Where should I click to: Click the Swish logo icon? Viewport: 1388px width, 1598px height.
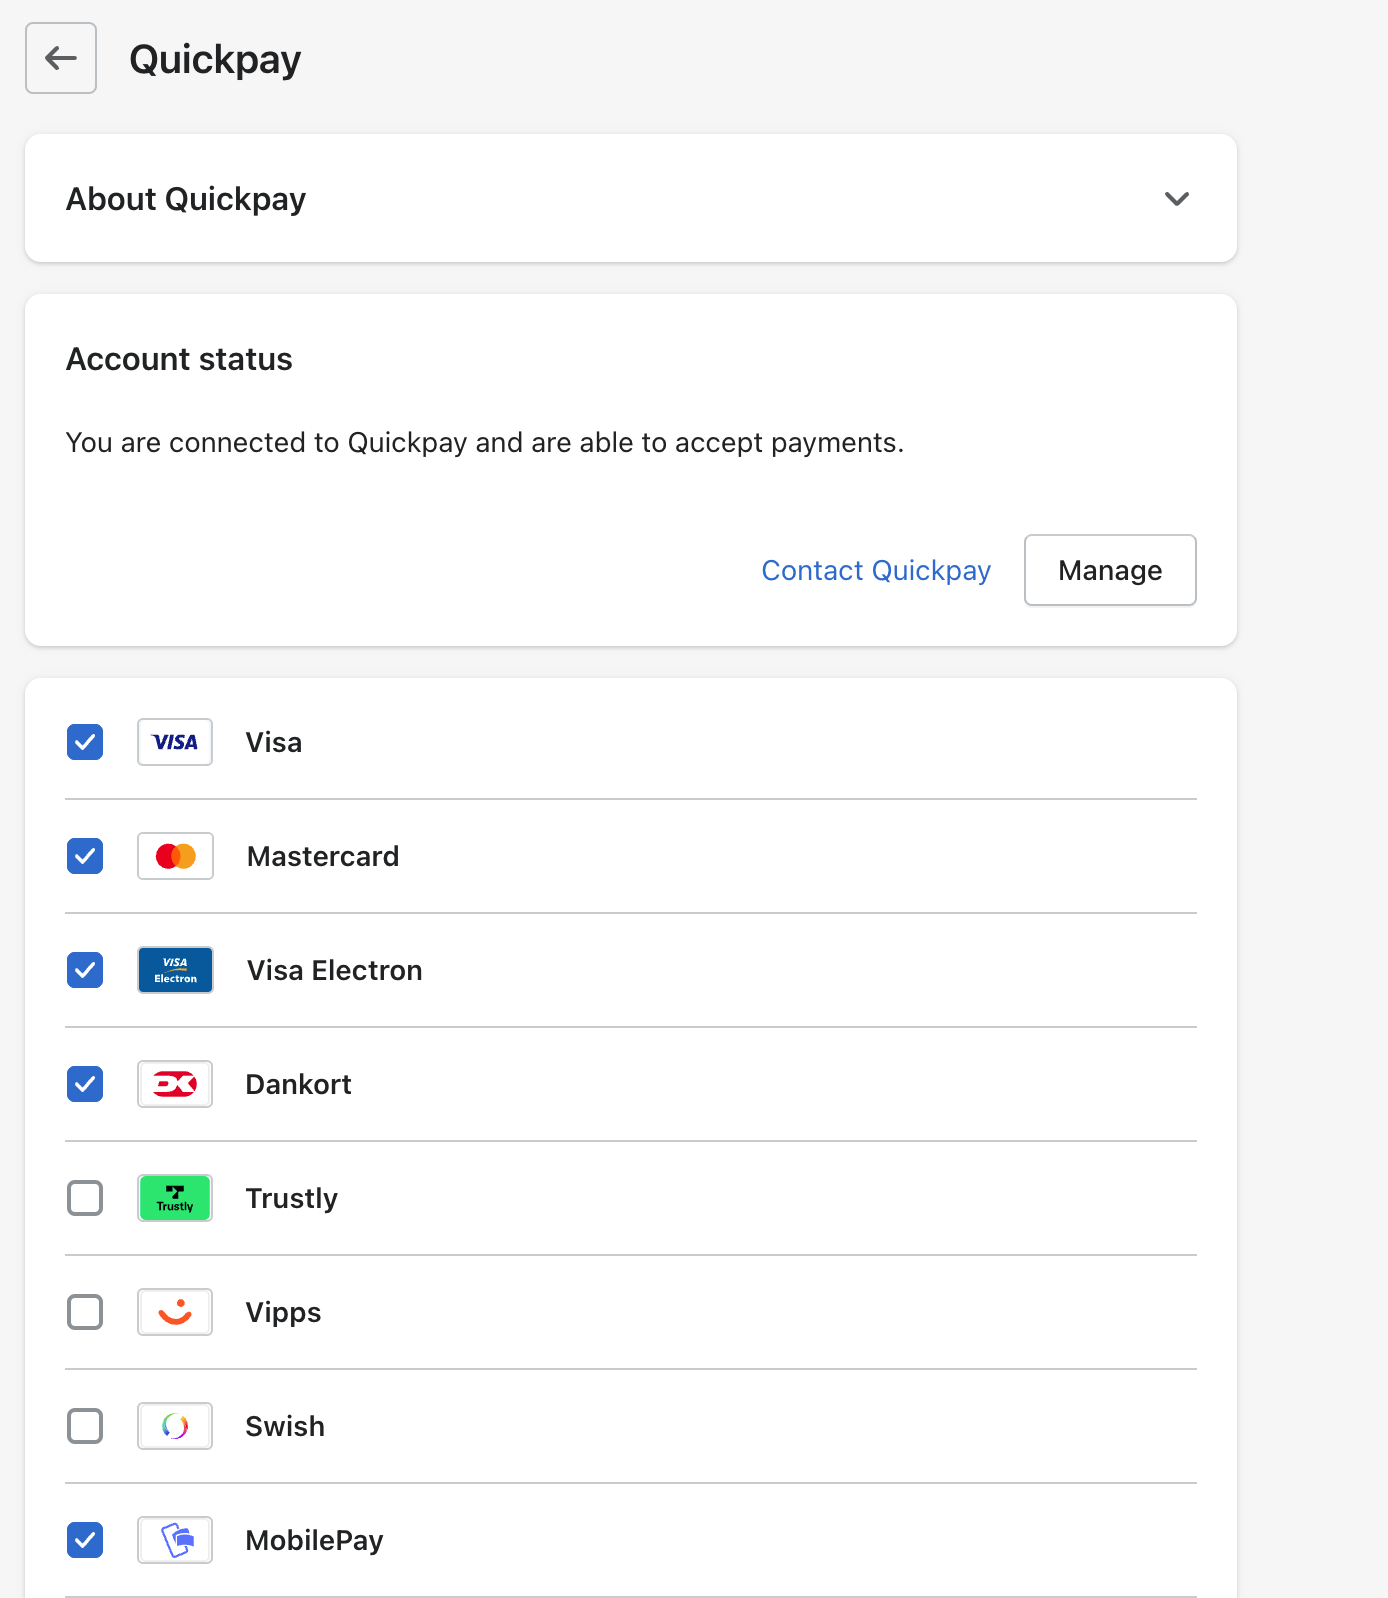(x=175, y=1426)
